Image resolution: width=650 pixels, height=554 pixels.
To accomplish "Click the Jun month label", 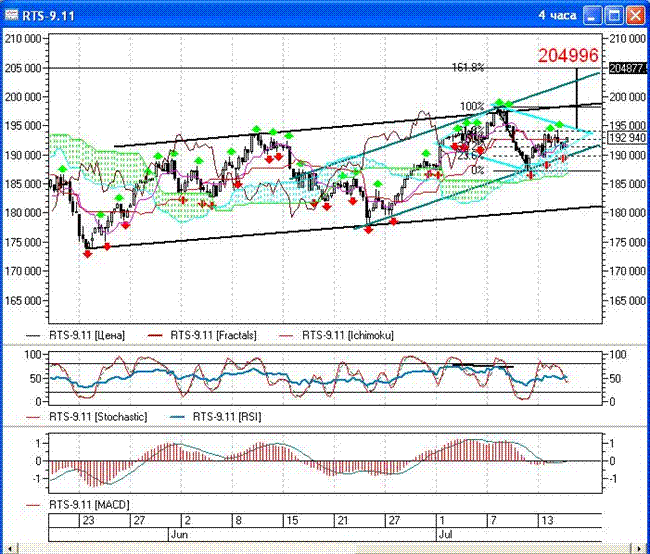I will 179,535.
